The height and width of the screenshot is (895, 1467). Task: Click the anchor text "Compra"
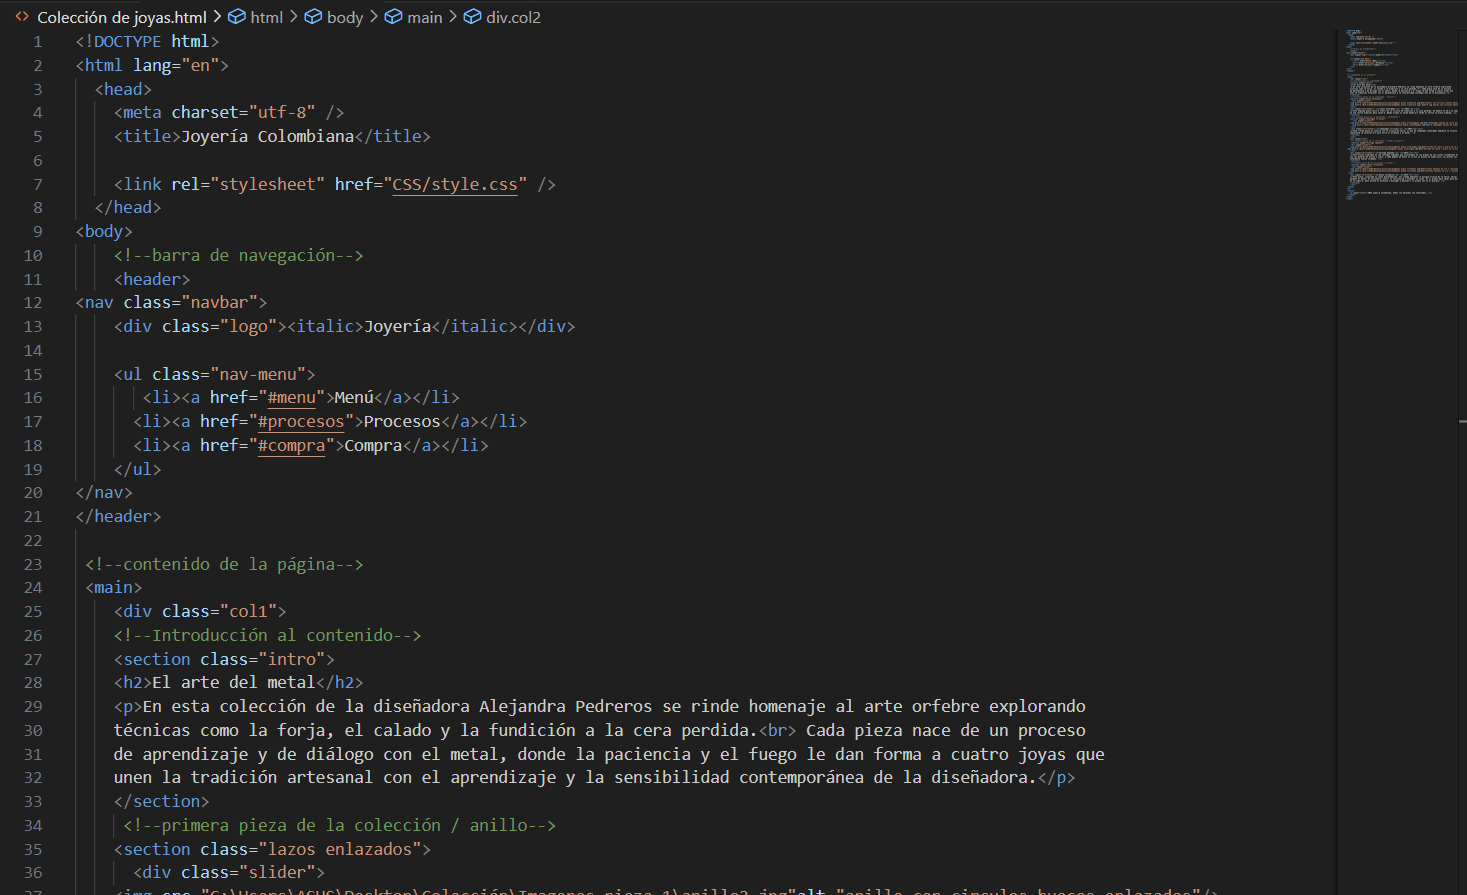click(x=373, y=445)
